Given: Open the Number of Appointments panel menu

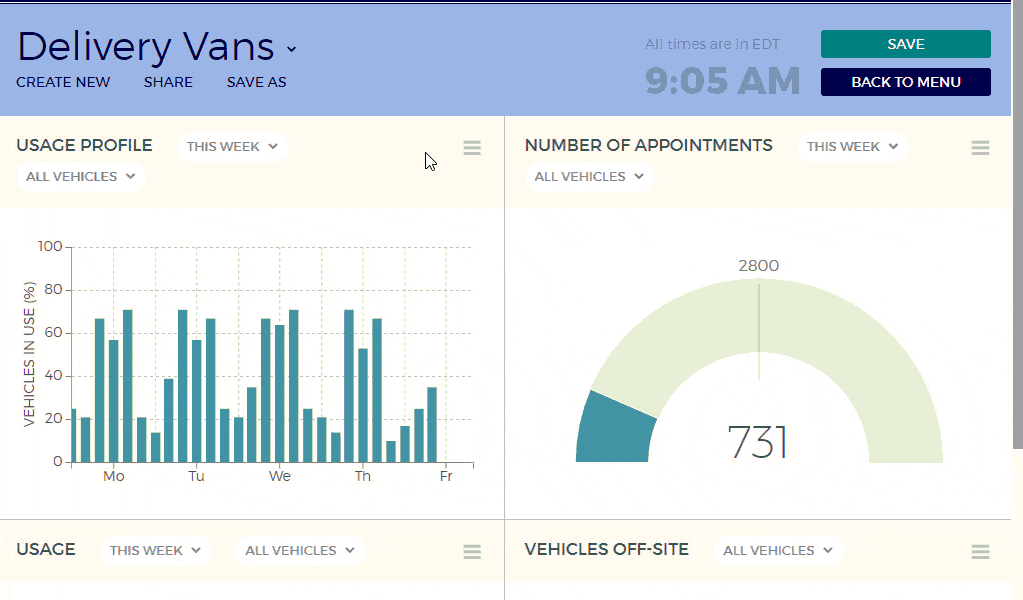Looking at the screenshot, I should pos(979,147).
